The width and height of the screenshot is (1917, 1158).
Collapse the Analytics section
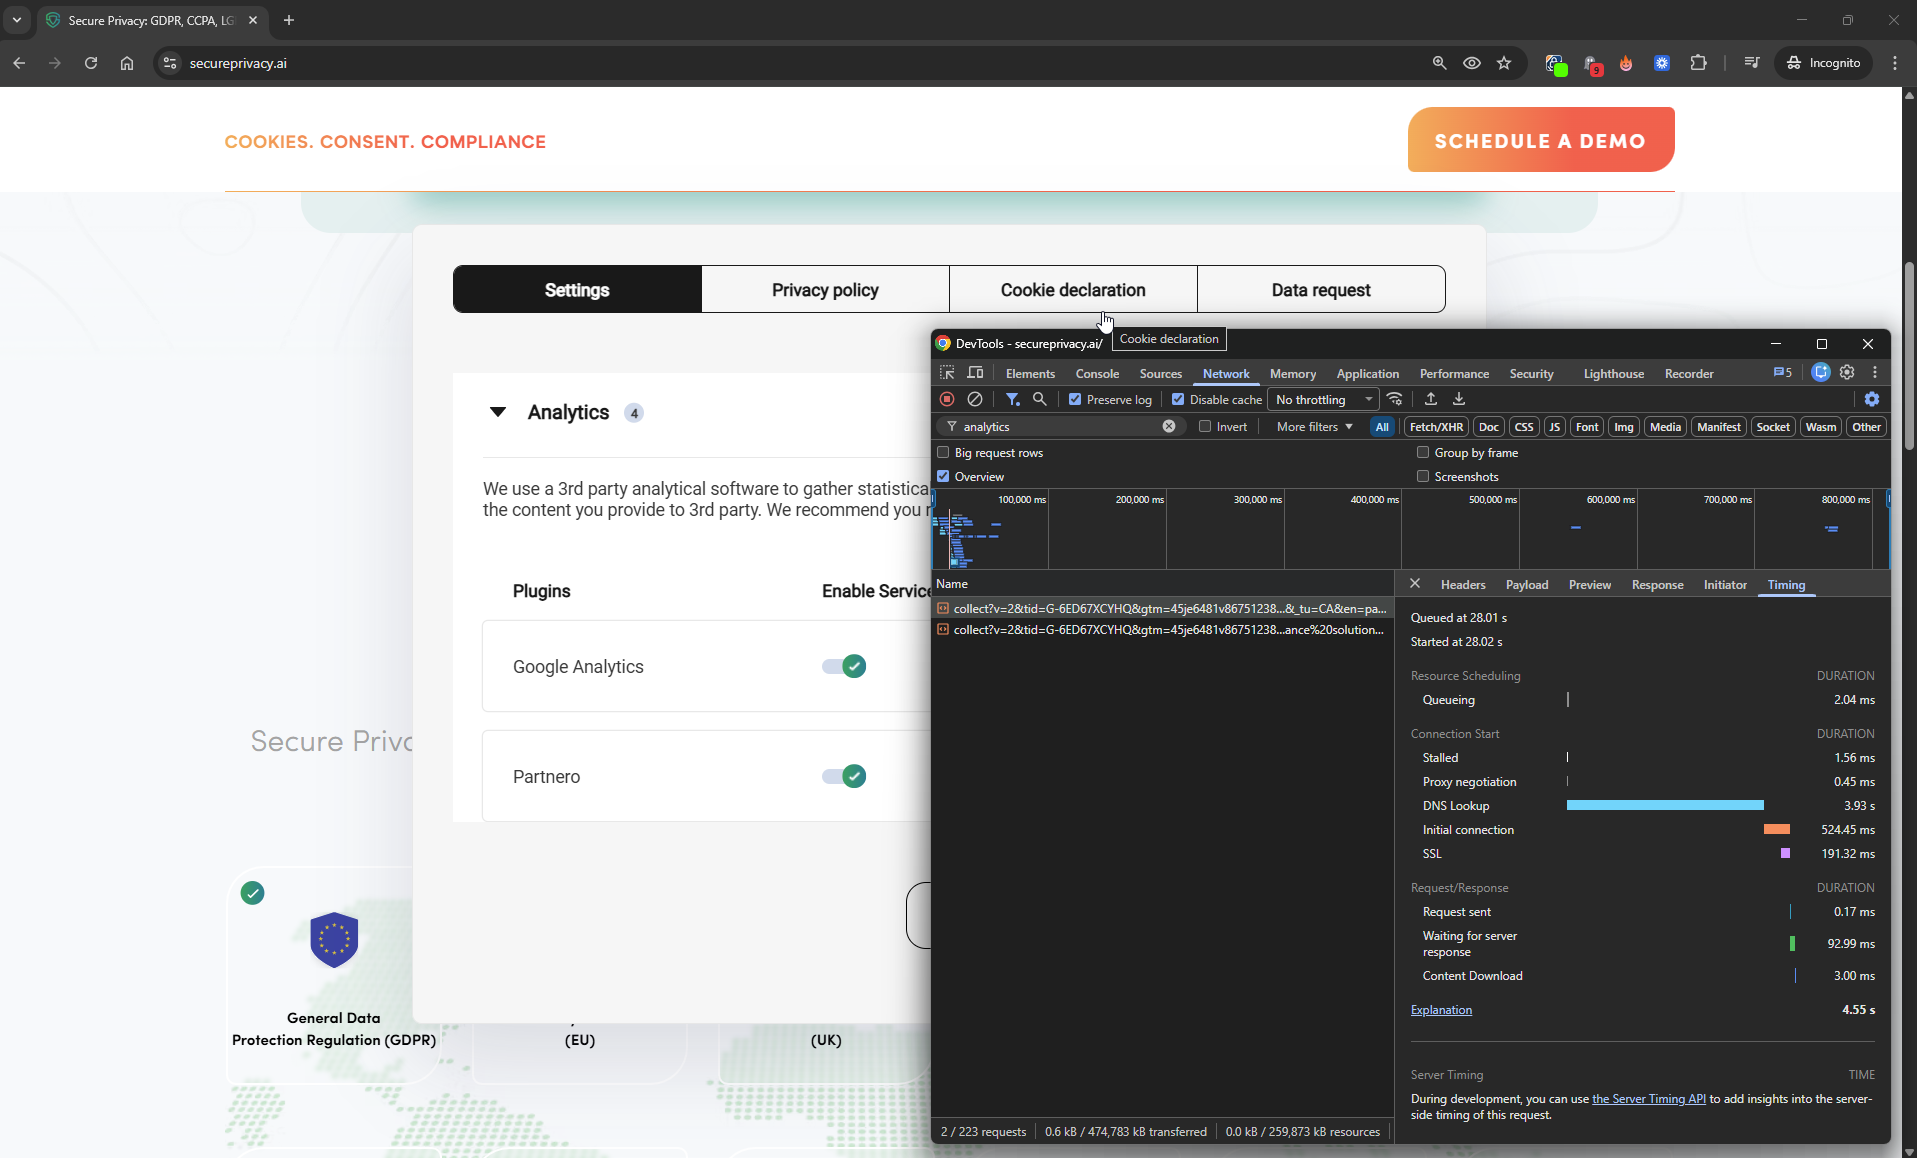(x=499, y=412)
